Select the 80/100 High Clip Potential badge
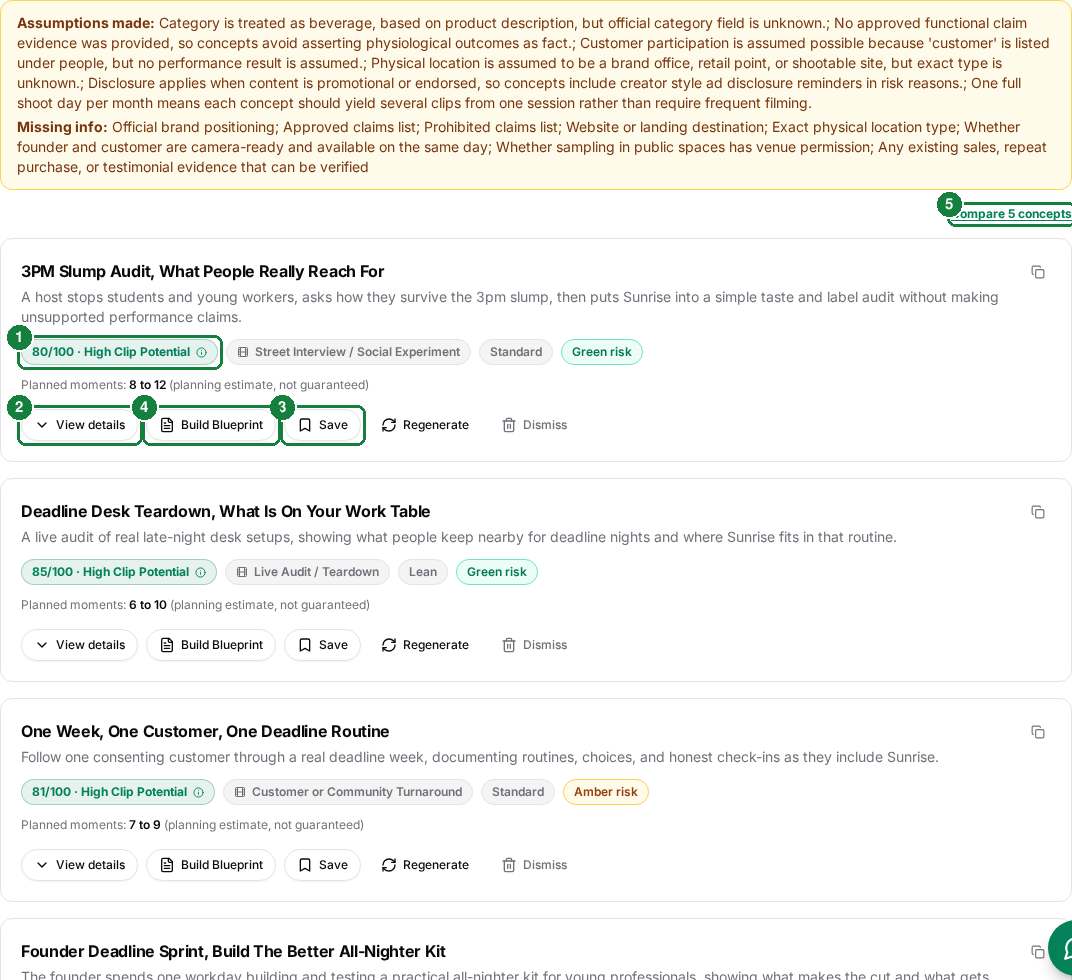Image resolution: width=1072 pixels, height=980 pixels. (x=119, y=352)
